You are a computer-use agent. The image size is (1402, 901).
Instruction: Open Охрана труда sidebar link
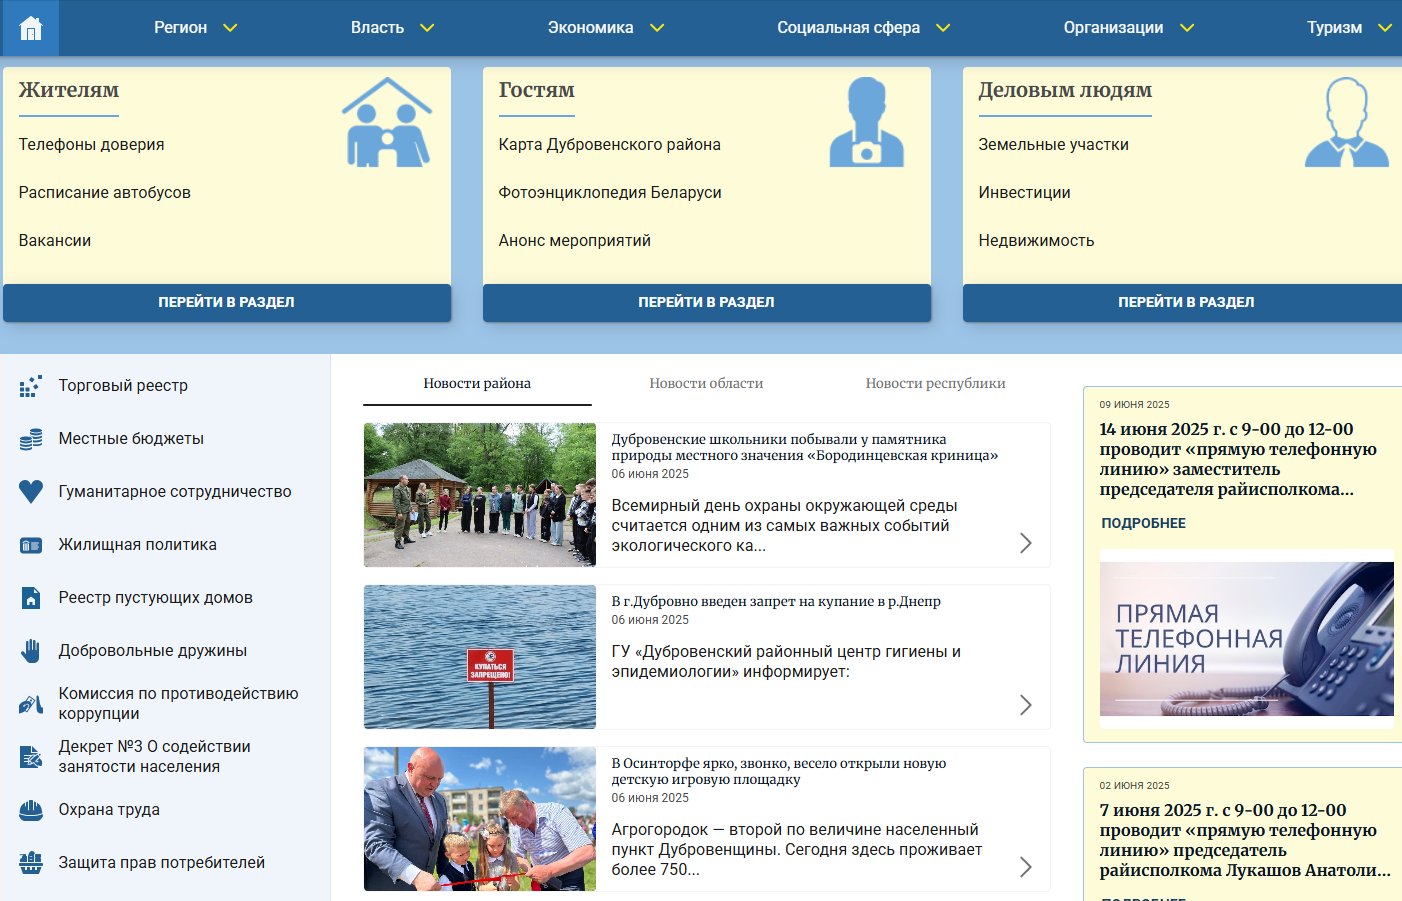click(109, 810)
